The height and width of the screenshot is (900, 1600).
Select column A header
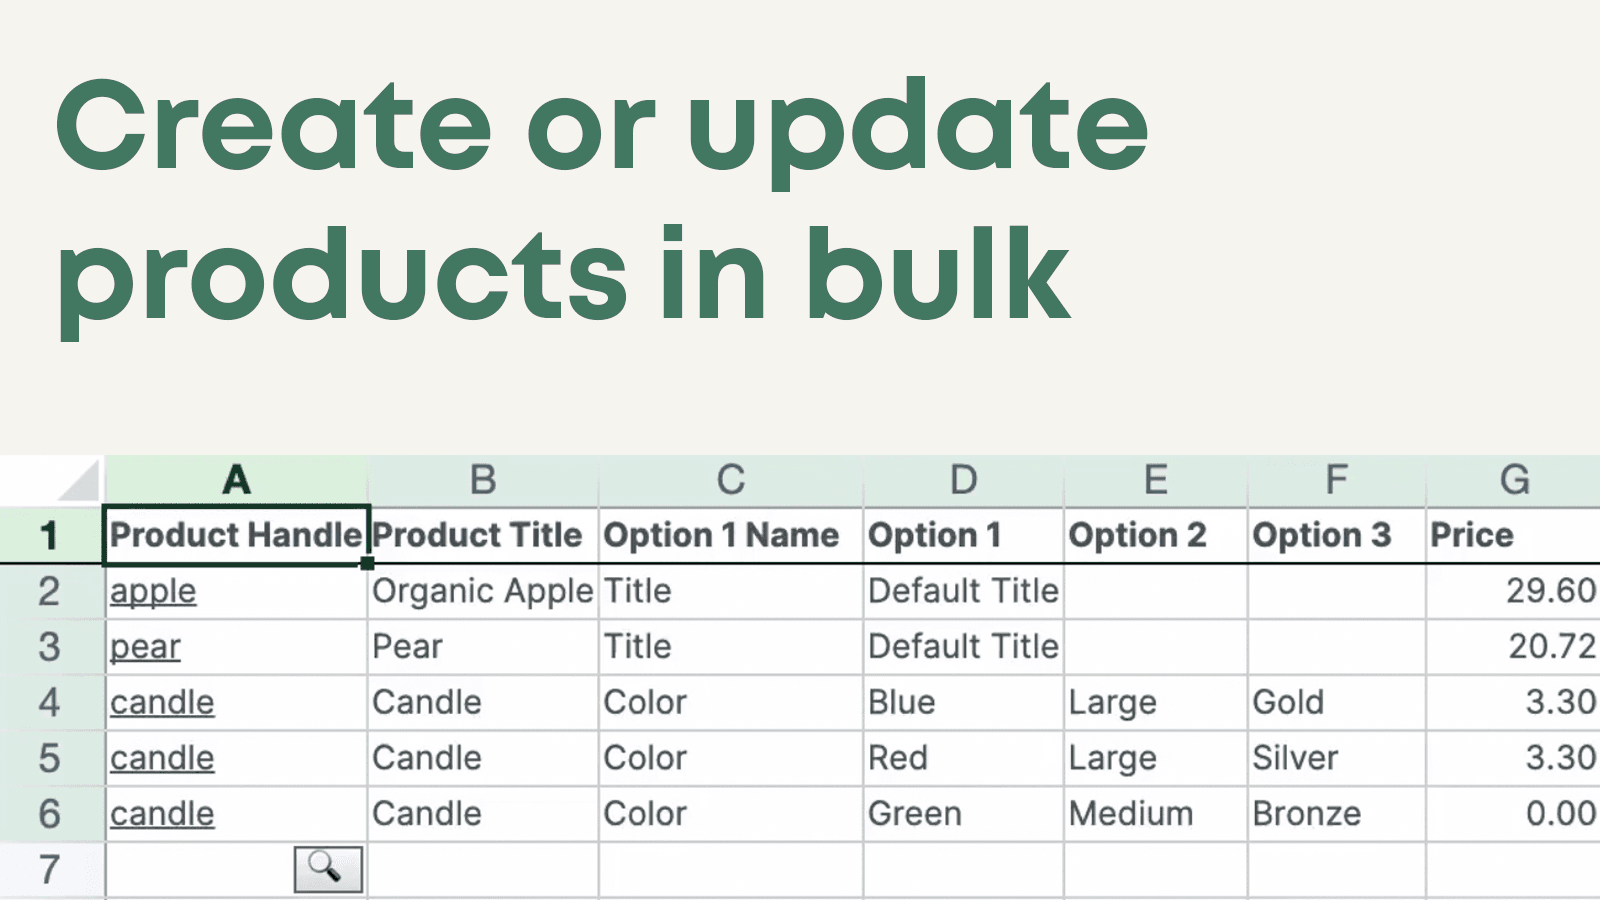pyautogui.click(x=236, y=480)
